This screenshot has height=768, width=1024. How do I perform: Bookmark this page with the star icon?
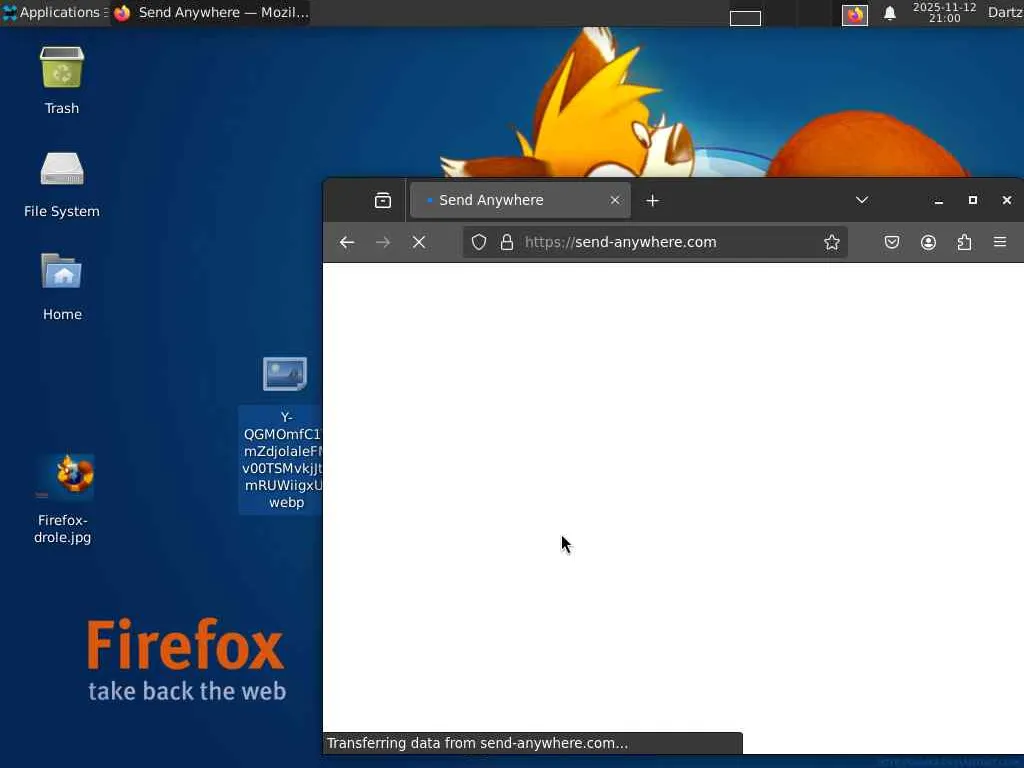click(831, 242)
